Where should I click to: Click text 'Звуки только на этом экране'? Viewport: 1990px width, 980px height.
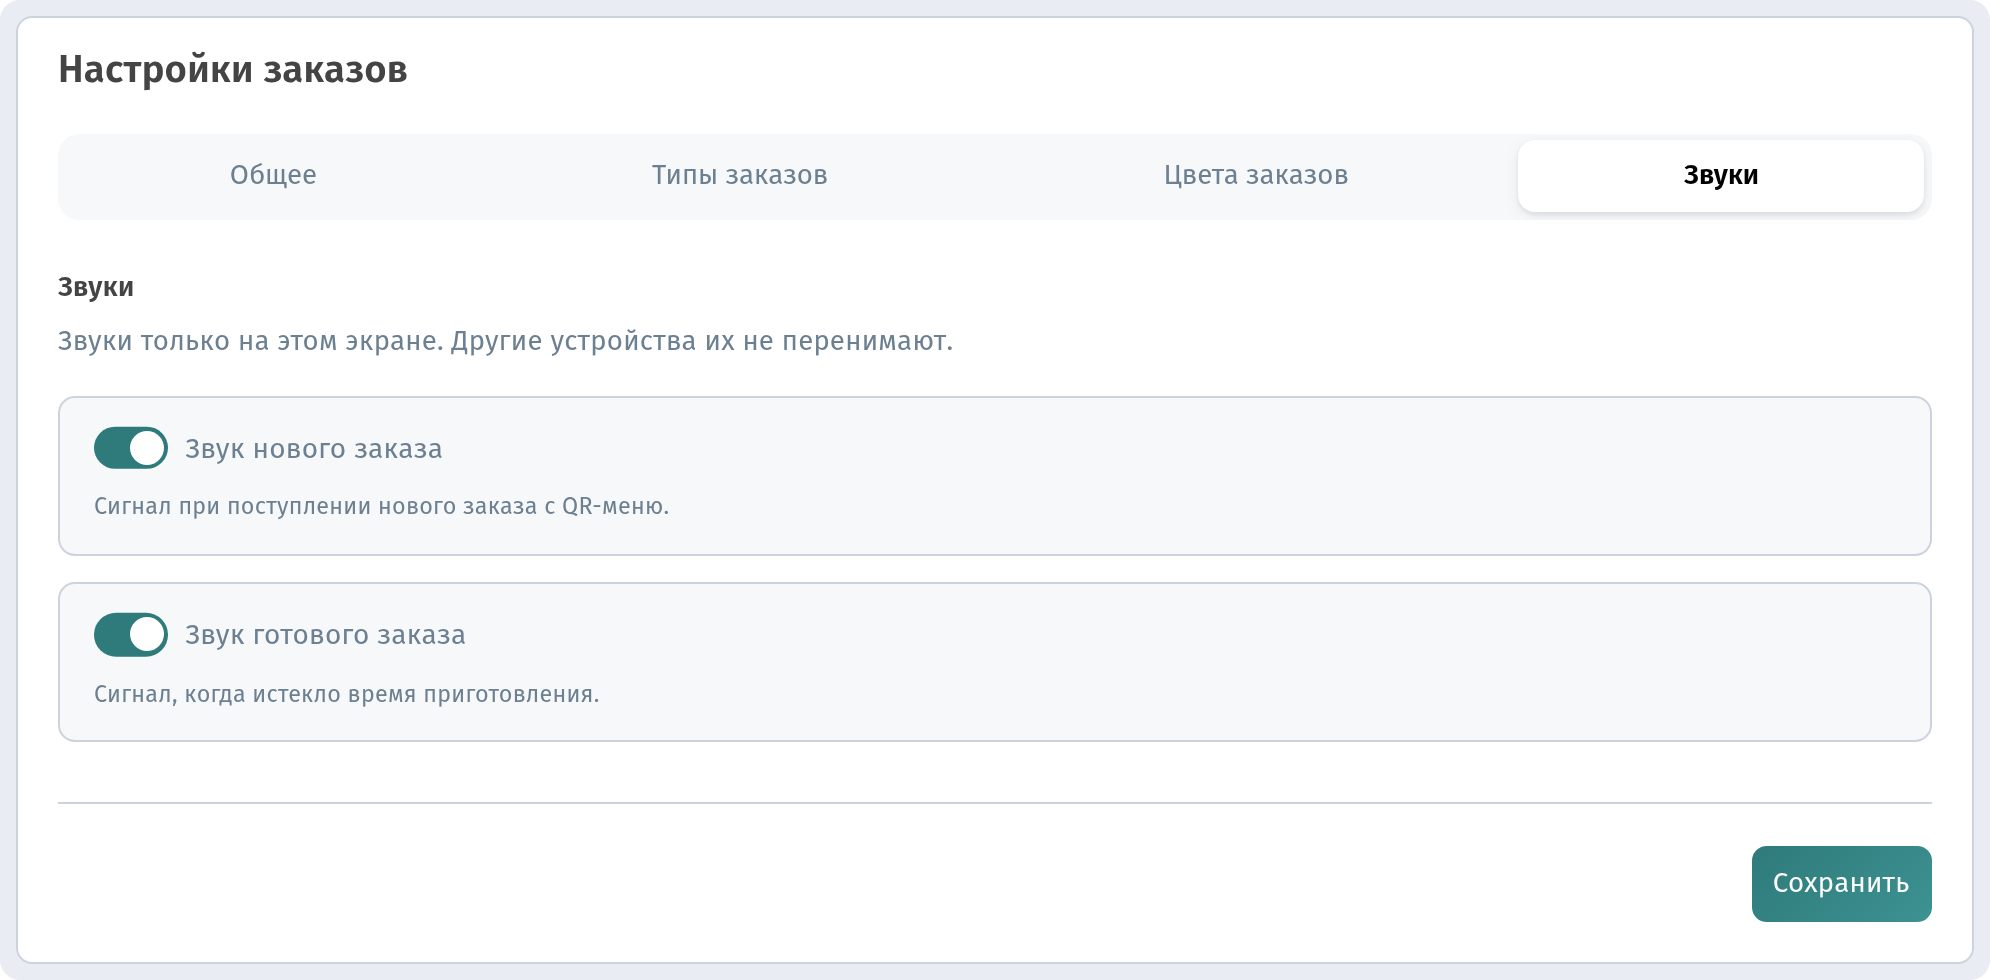(249, 341)
